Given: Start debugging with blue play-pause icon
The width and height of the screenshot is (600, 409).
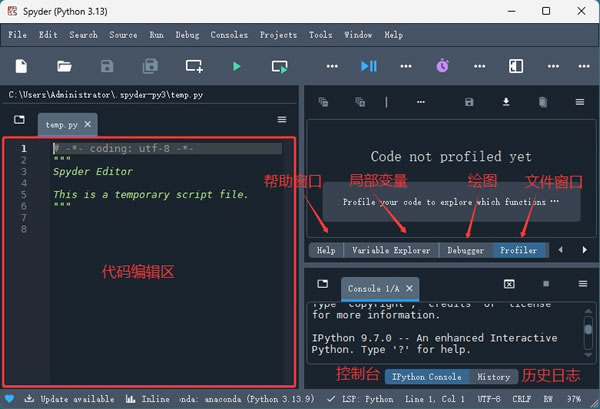Looking at the screenshot, I should click(369, 66).
